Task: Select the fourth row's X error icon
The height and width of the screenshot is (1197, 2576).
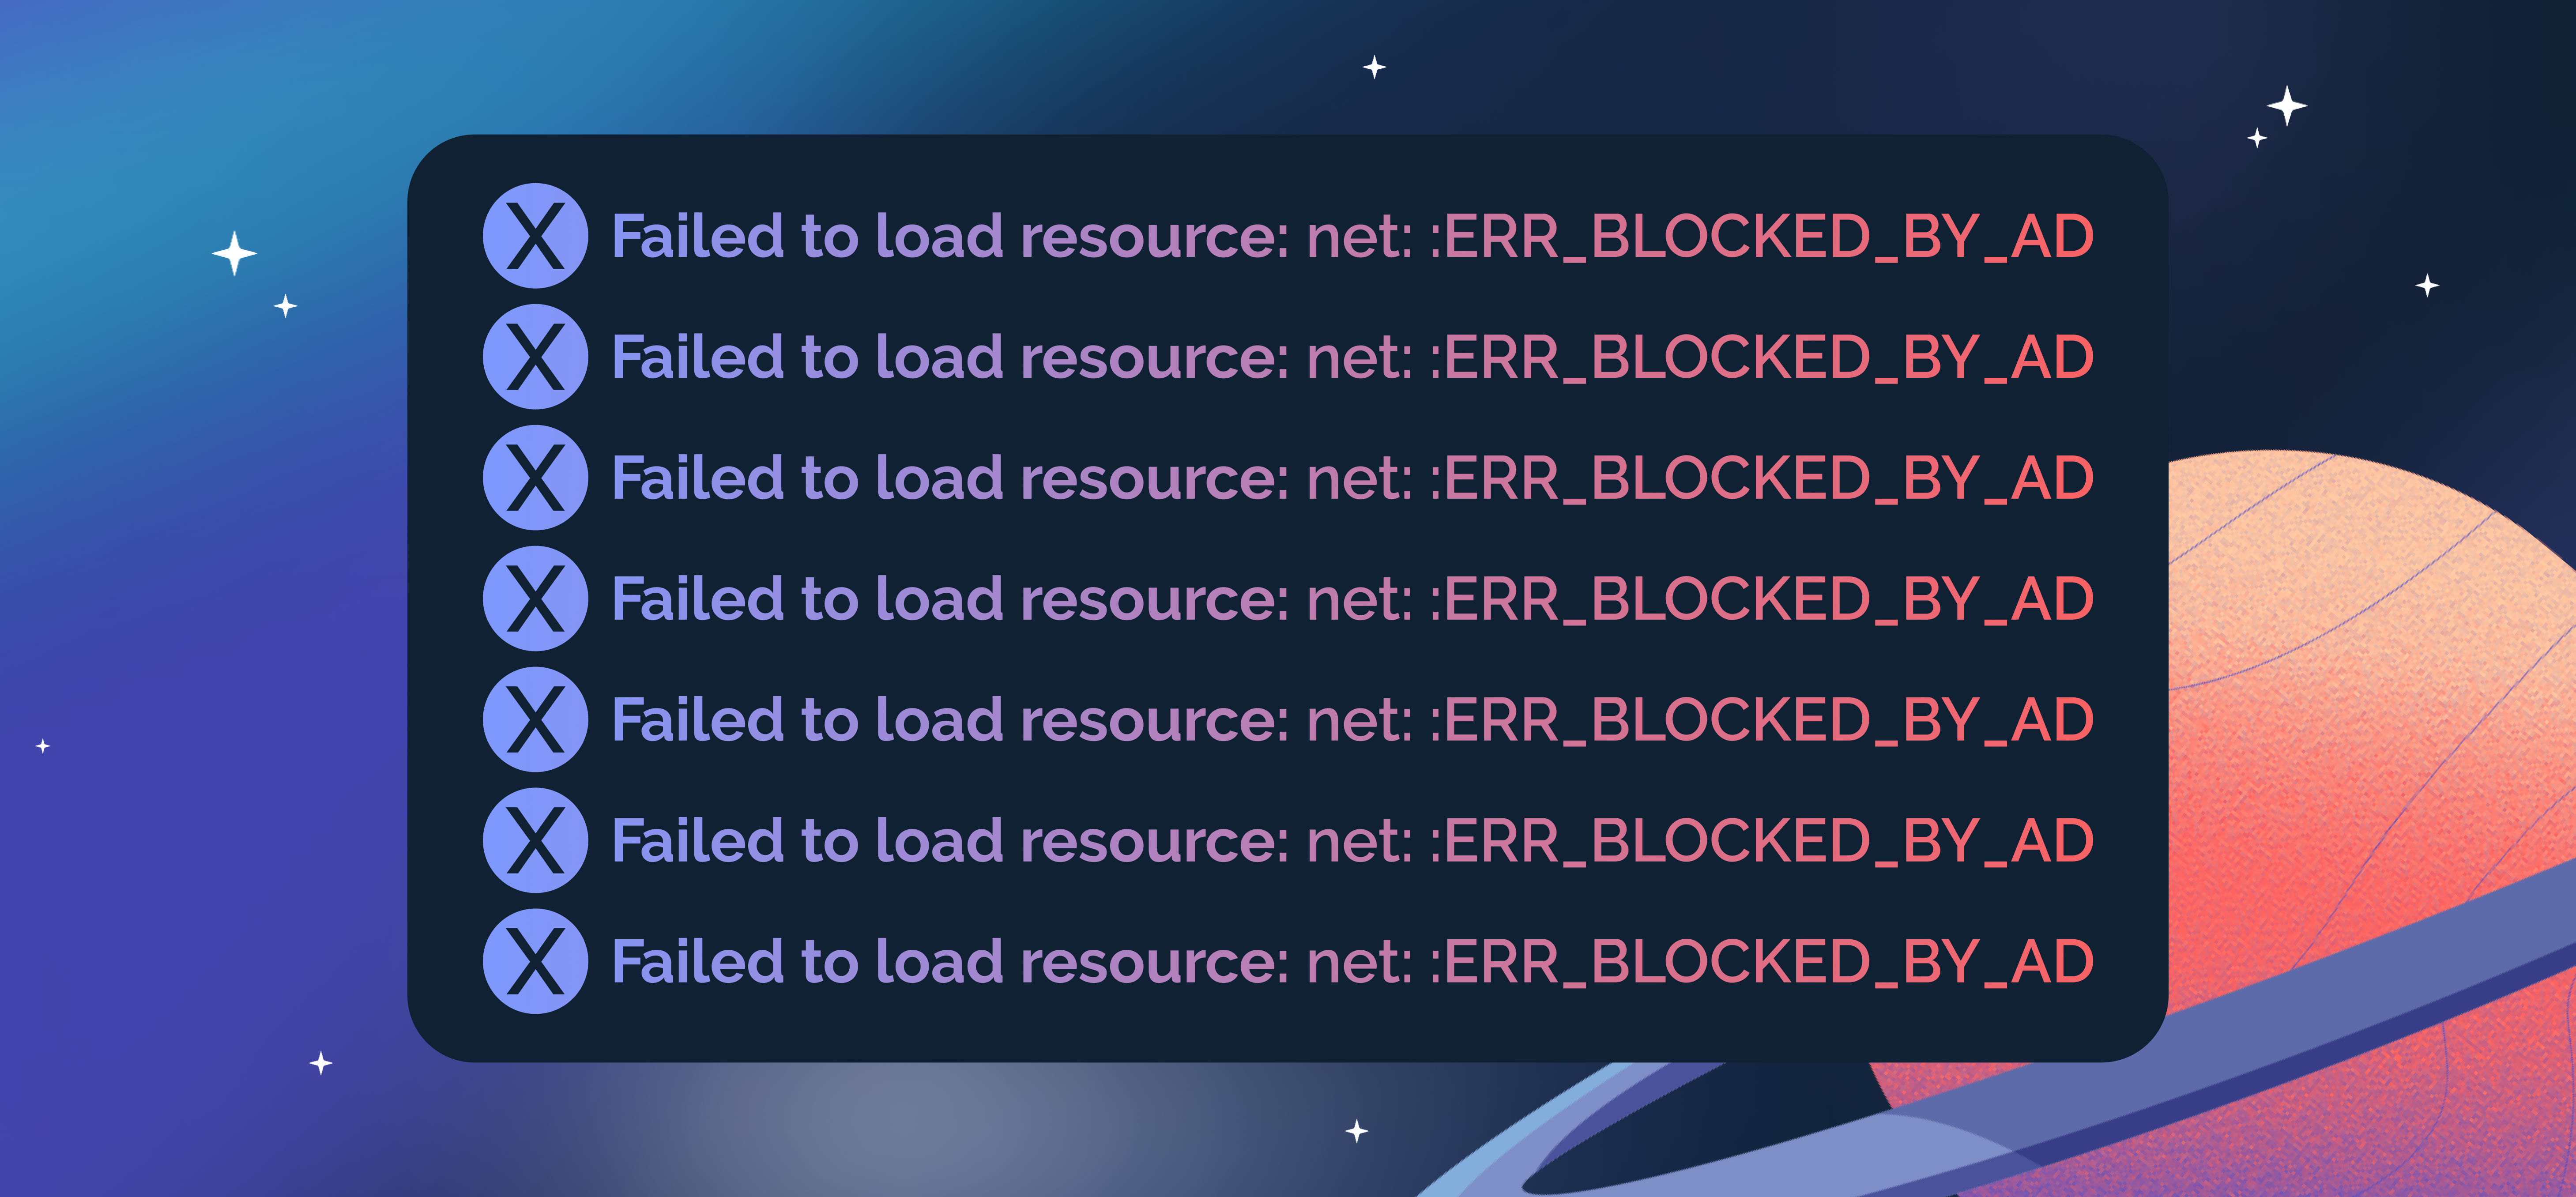Action: (x=535, y=599)
